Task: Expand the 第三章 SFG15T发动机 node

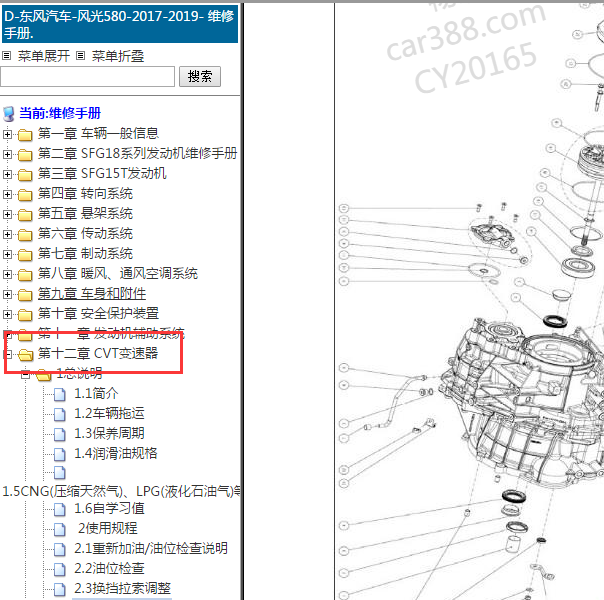Action: point(7,174)
